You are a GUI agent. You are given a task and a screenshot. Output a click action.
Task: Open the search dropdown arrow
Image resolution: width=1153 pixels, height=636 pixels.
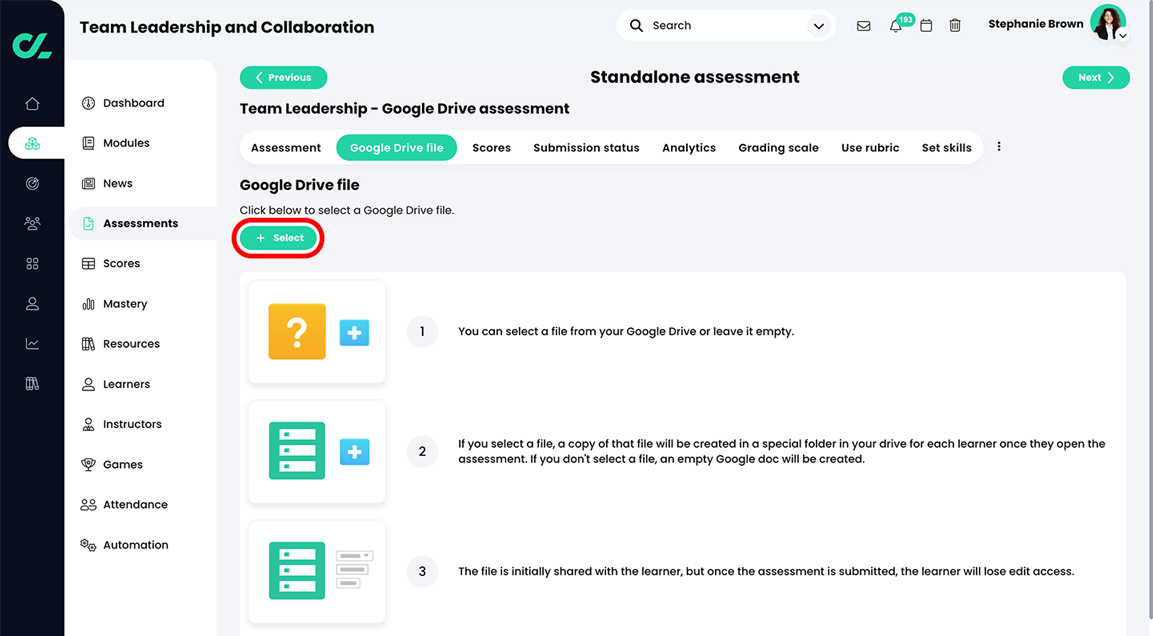(x=818, y=25)
